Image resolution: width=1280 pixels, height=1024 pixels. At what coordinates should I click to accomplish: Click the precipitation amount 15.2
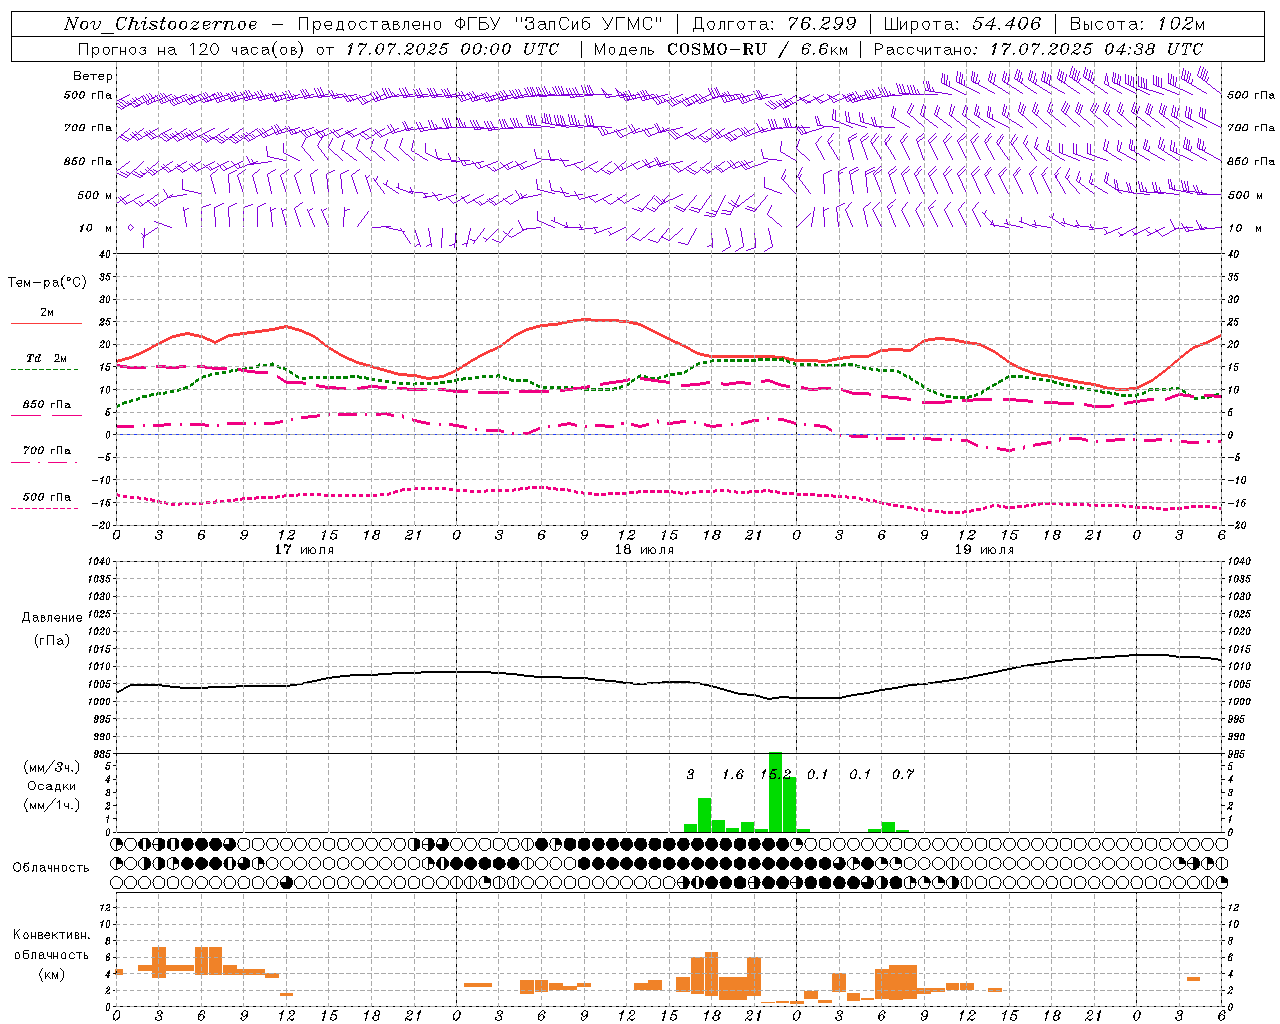tap(776, 774)
